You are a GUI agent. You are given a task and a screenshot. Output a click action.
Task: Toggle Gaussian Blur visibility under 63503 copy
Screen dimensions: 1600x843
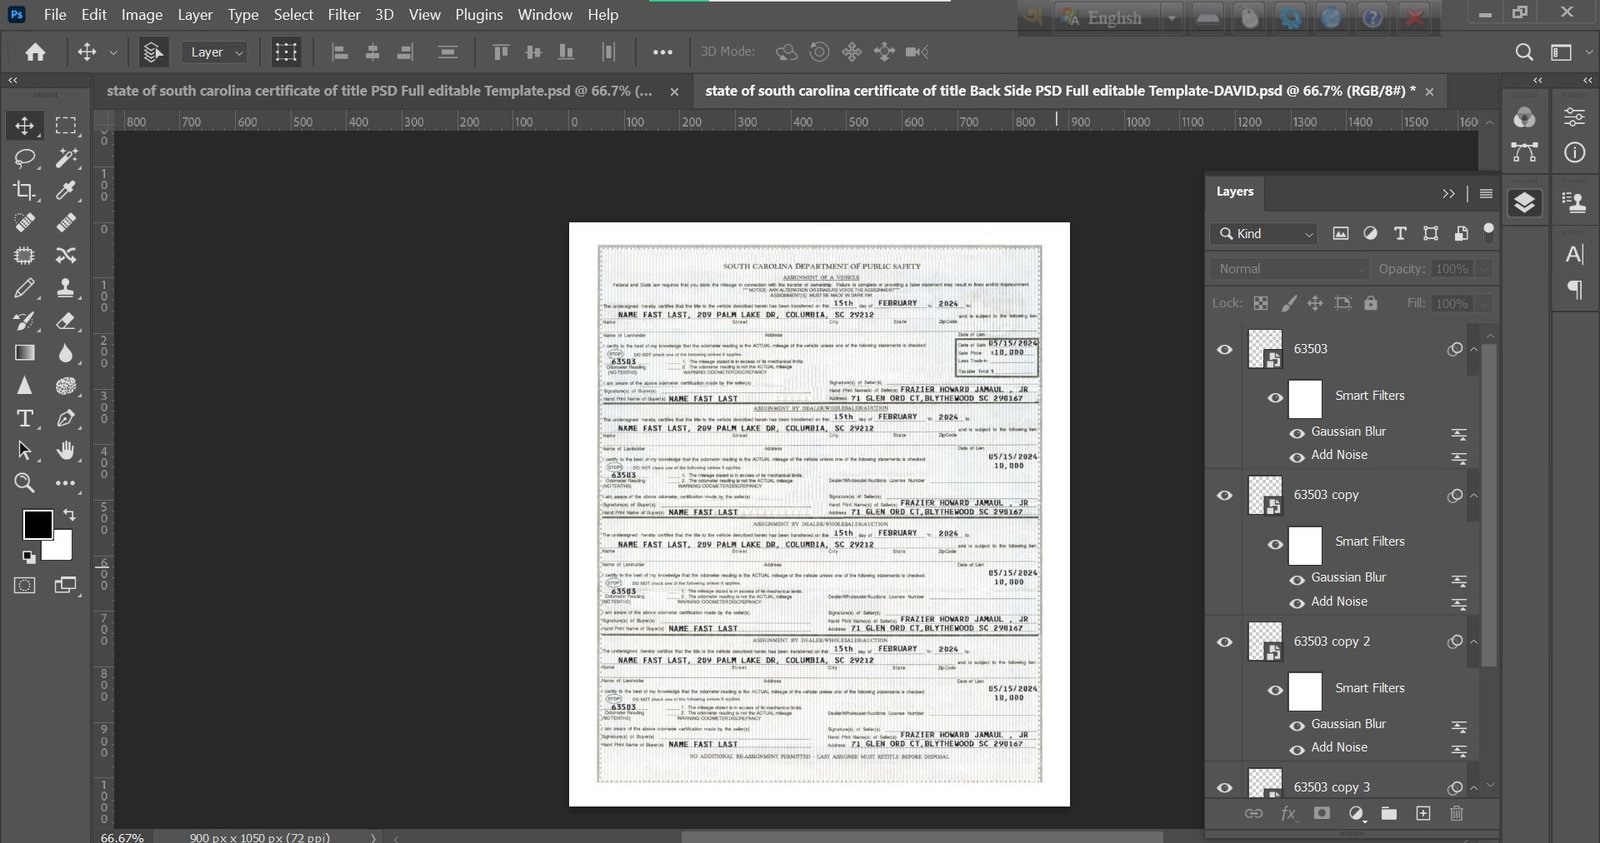(x=1297, y=580)
